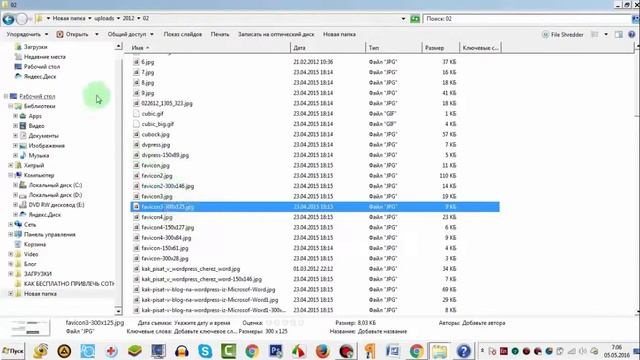Image resolution: width=640 pixels, height=360 pixels.
Task: Open the Общий доступ menu
Action: click(x=131, y=34)
